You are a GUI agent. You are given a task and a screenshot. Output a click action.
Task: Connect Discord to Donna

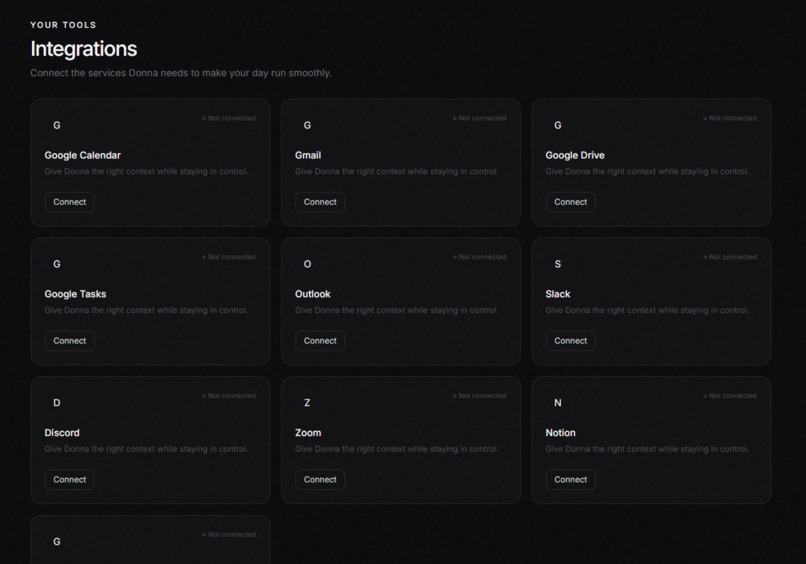point(69,480)
